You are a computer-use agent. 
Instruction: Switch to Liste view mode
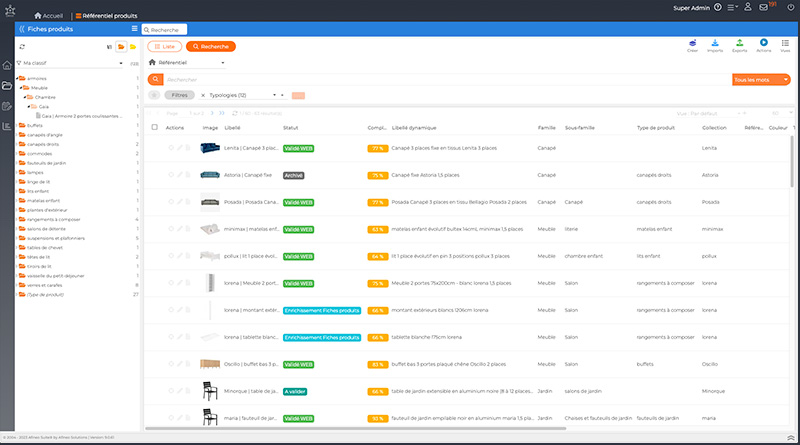pyautogui.click(x=165, y=46)
